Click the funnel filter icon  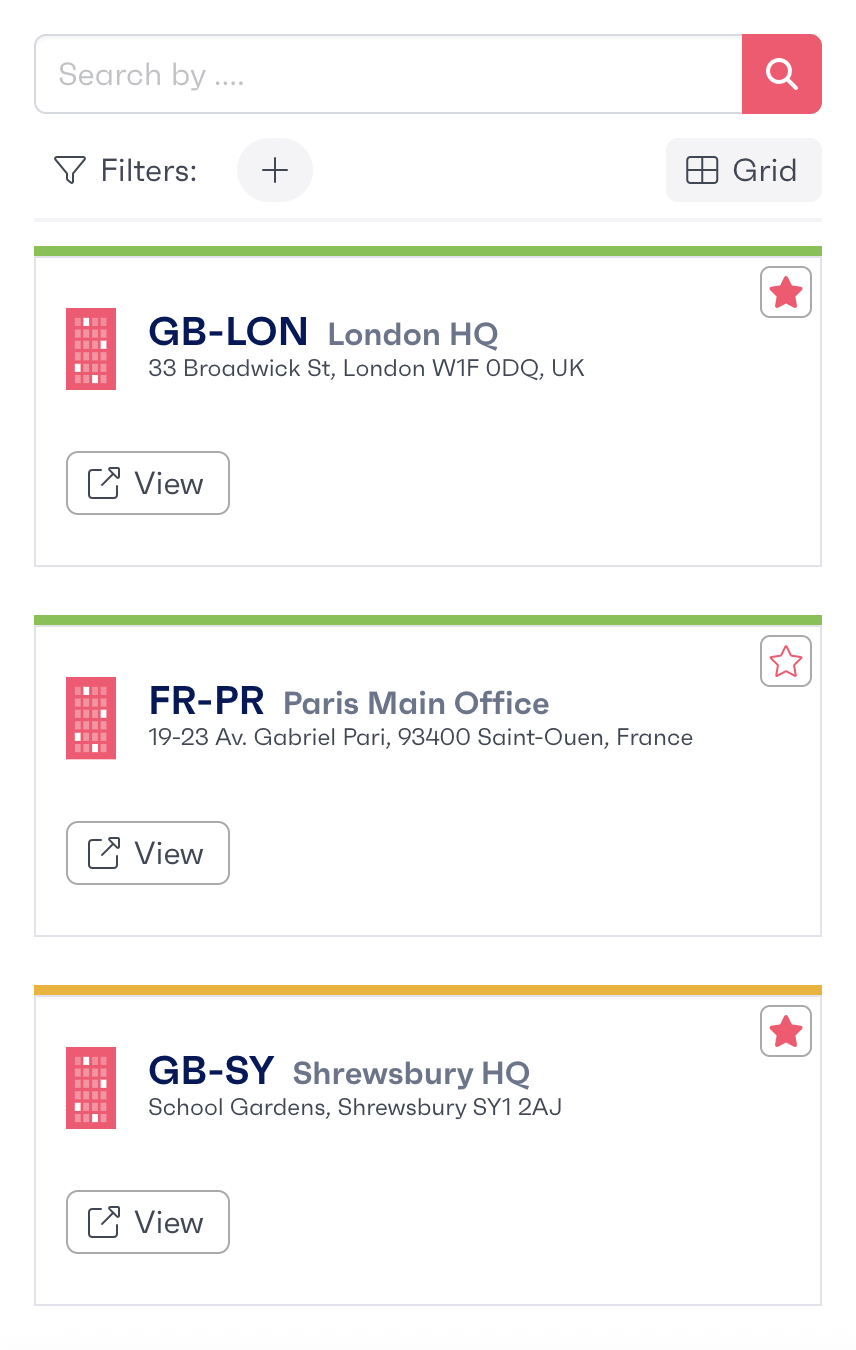(69, 170)
